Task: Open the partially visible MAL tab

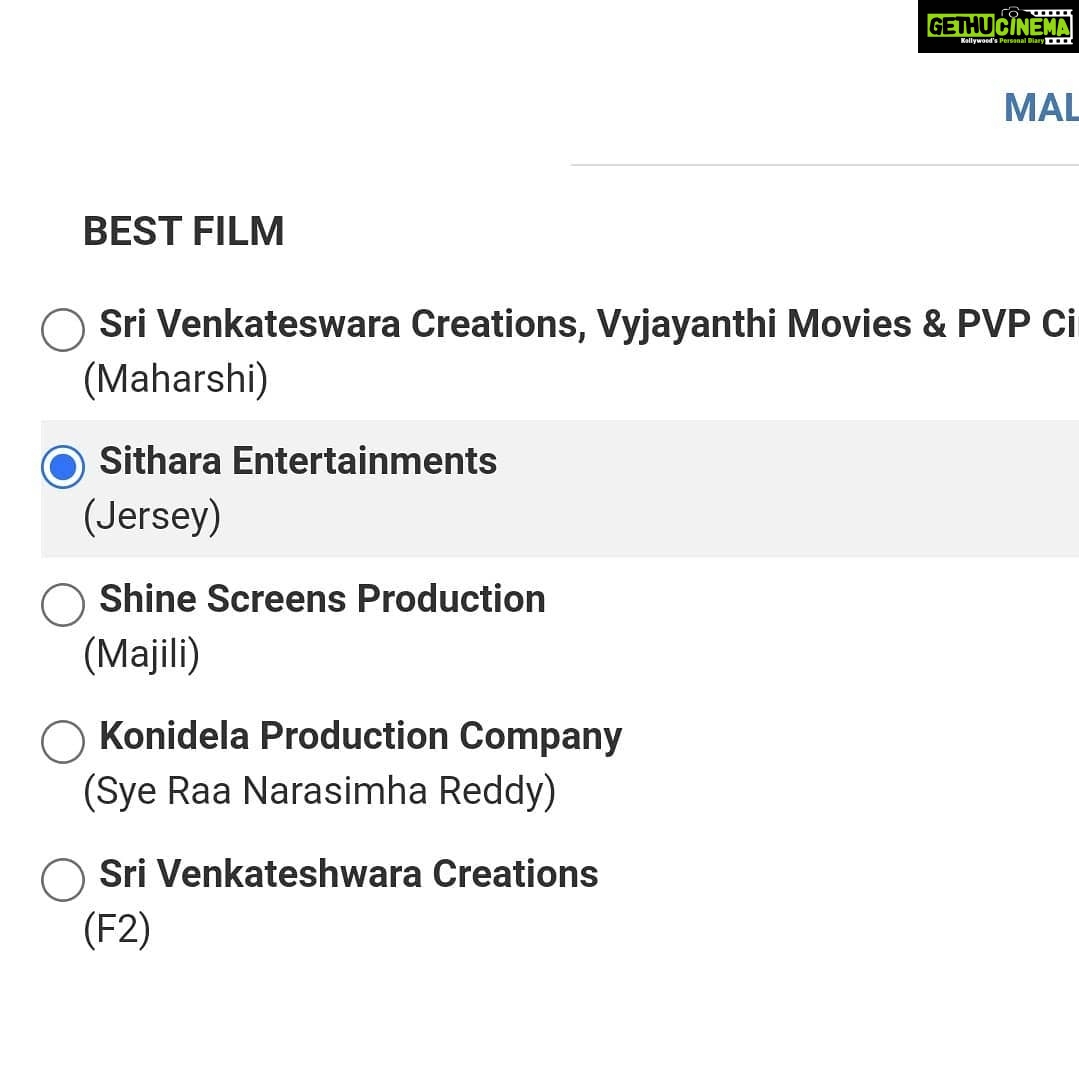Action: [x=1041, y=108]
